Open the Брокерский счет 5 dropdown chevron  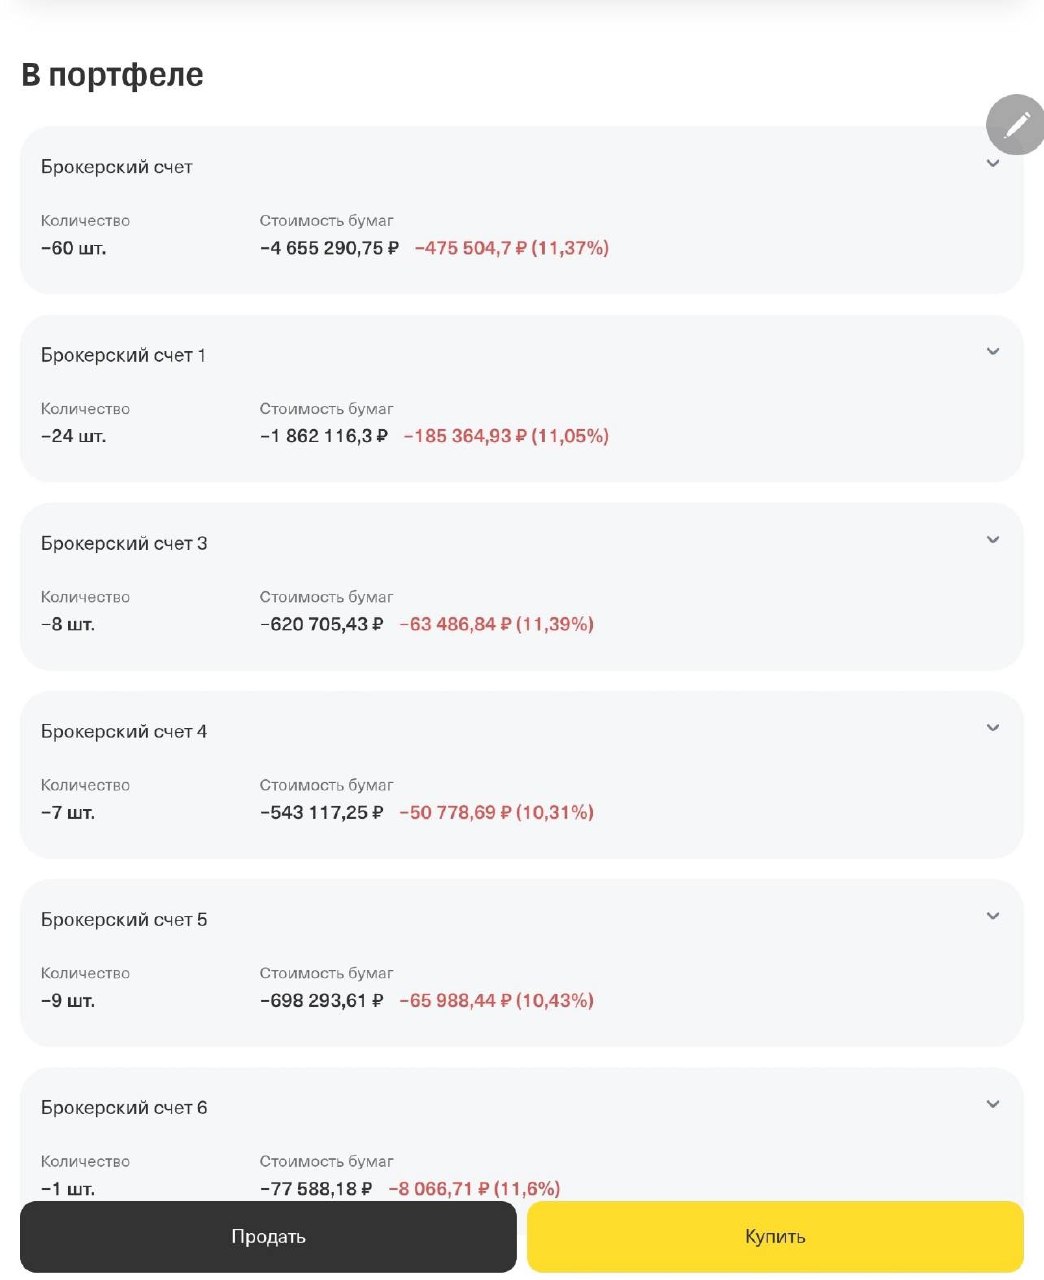click(993, 916)
